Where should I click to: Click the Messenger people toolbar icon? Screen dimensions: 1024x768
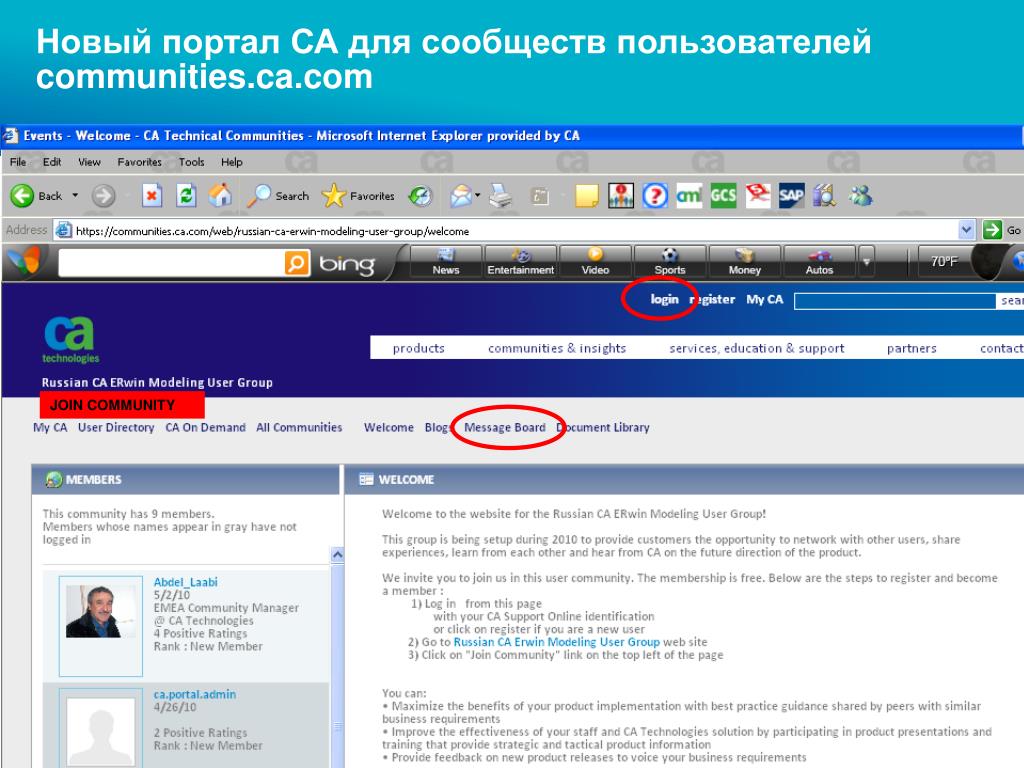[860, 195]
